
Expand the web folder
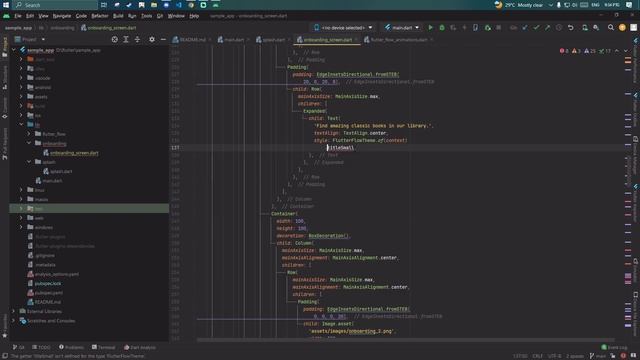pyautogui.click(x=21, y=218)
